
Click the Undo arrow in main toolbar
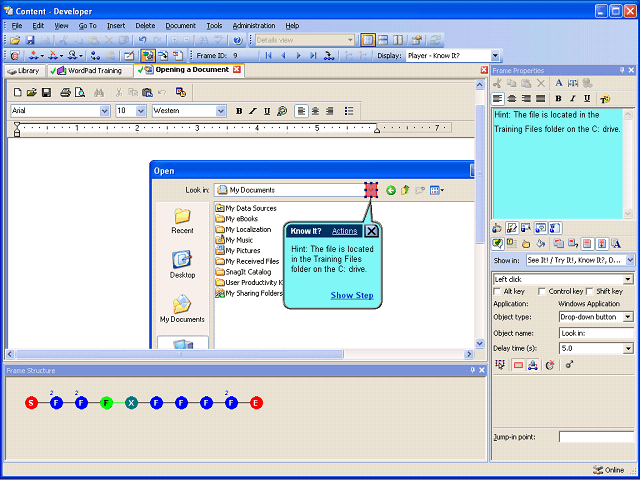coord(142,40)
